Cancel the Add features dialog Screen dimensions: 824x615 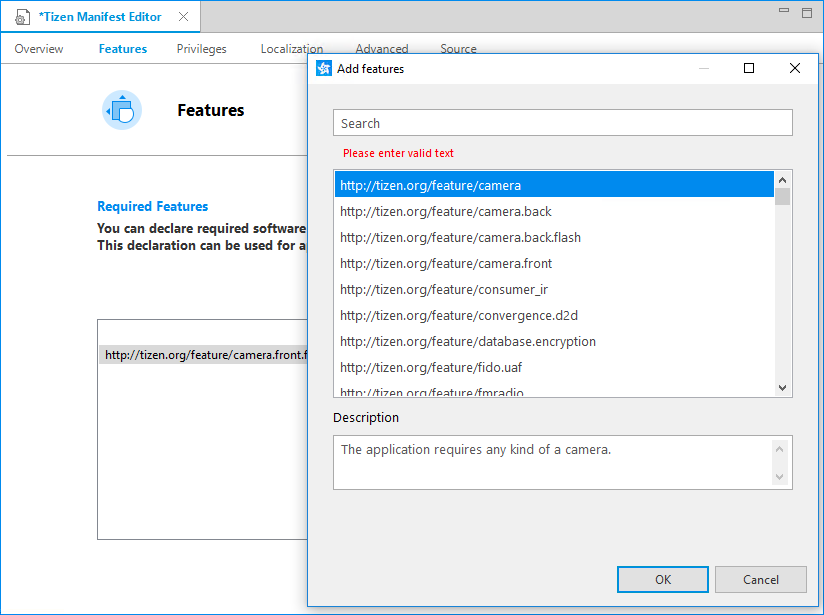click(760, 579)
